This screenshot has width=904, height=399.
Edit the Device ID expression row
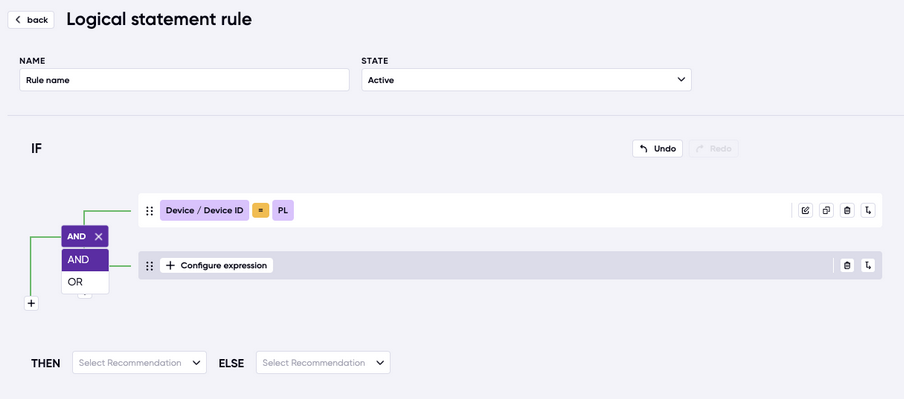point(805,210)
